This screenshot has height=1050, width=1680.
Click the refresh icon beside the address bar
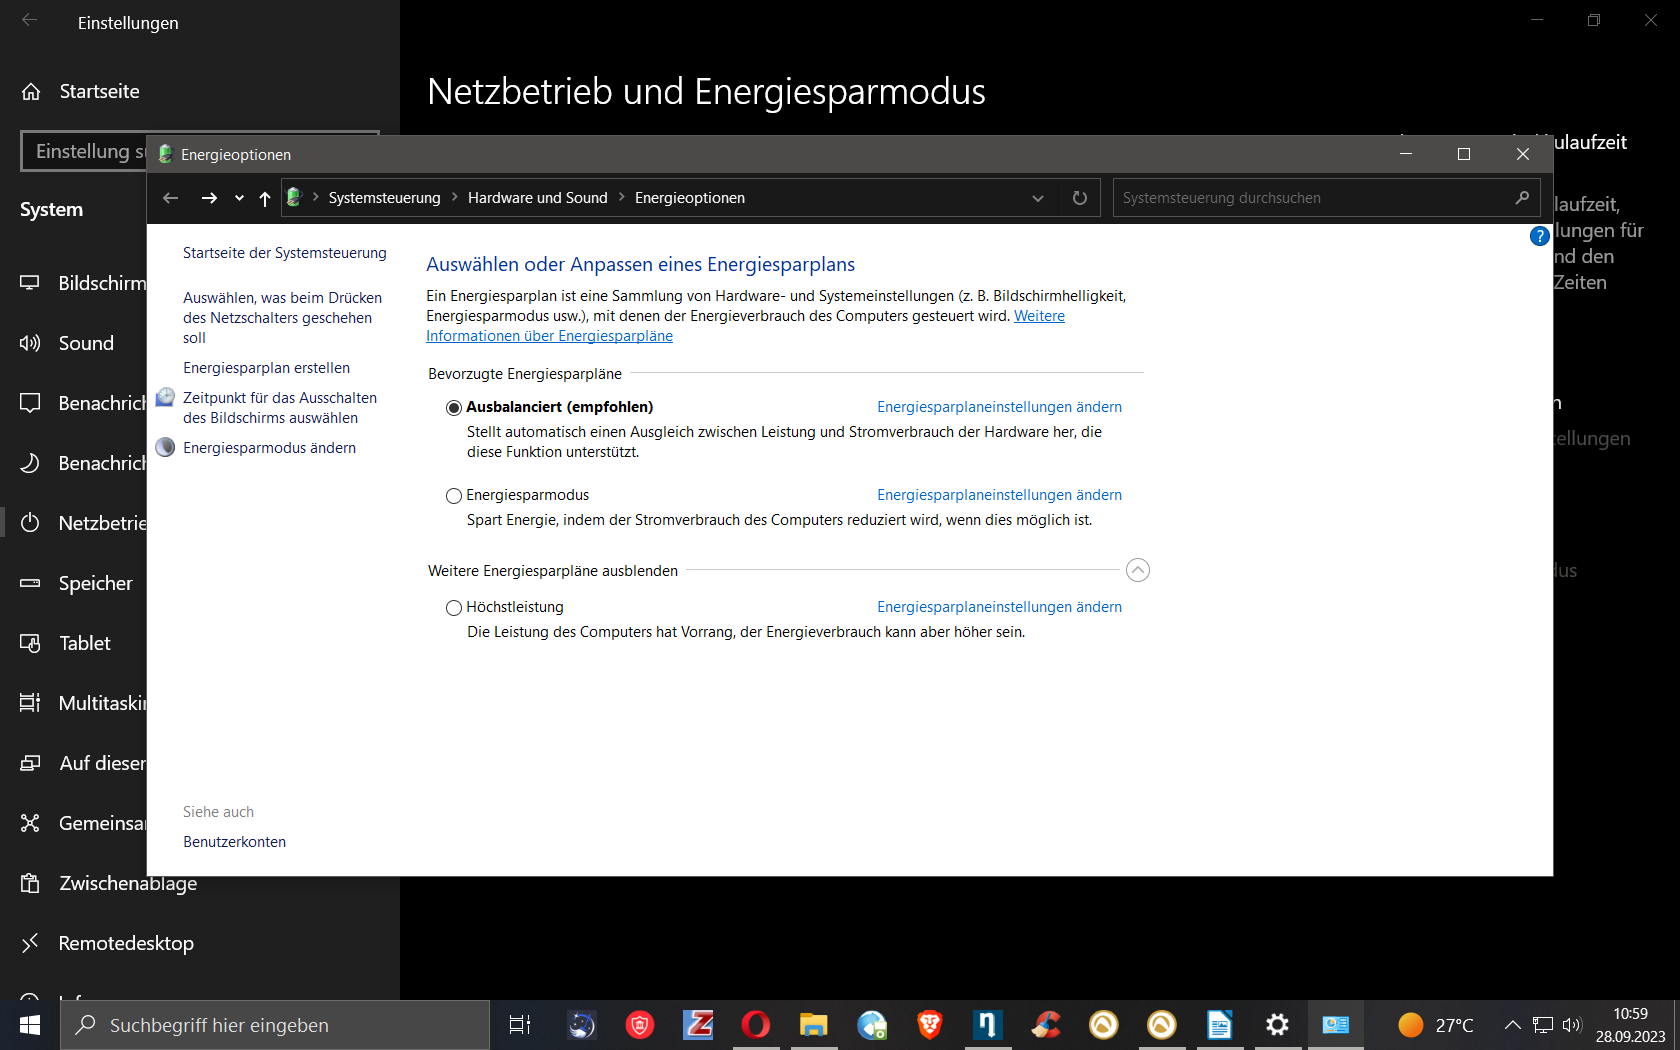(x=1079, y=198)
